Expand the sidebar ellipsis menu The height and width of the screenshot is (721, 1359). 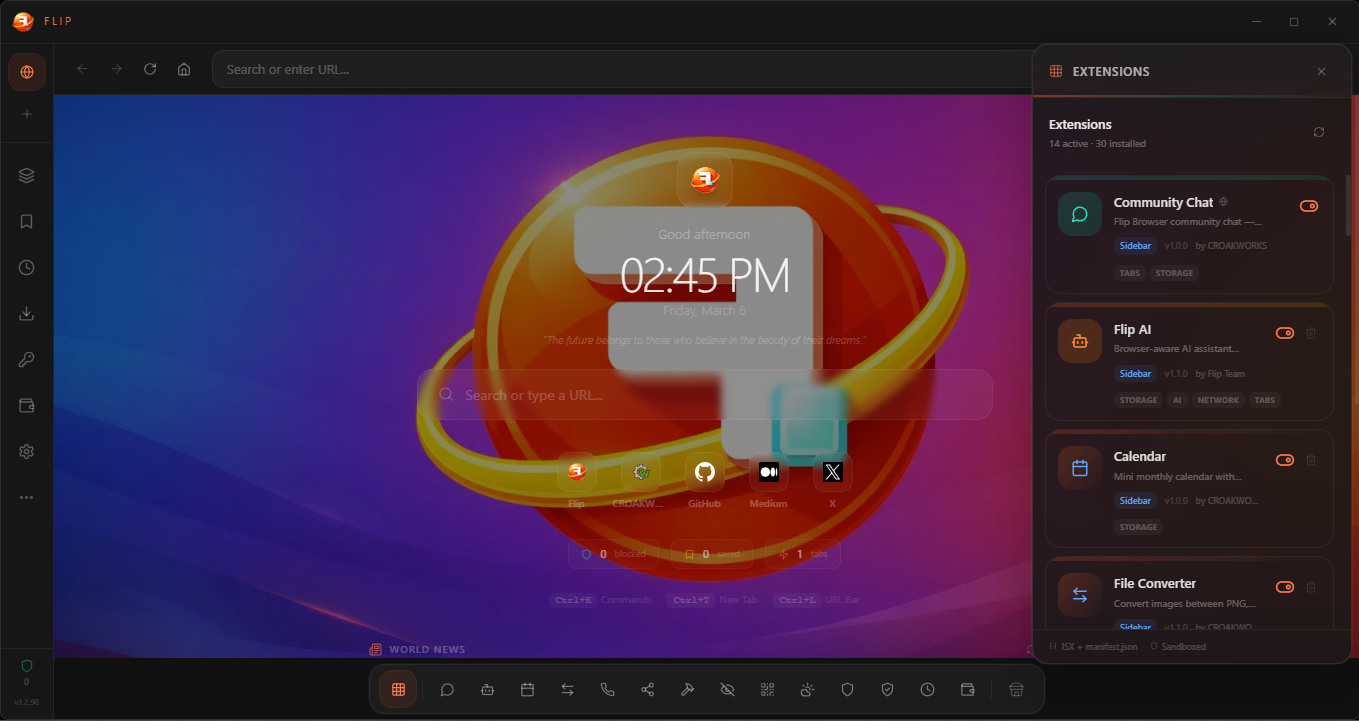[x=26, y=497]
